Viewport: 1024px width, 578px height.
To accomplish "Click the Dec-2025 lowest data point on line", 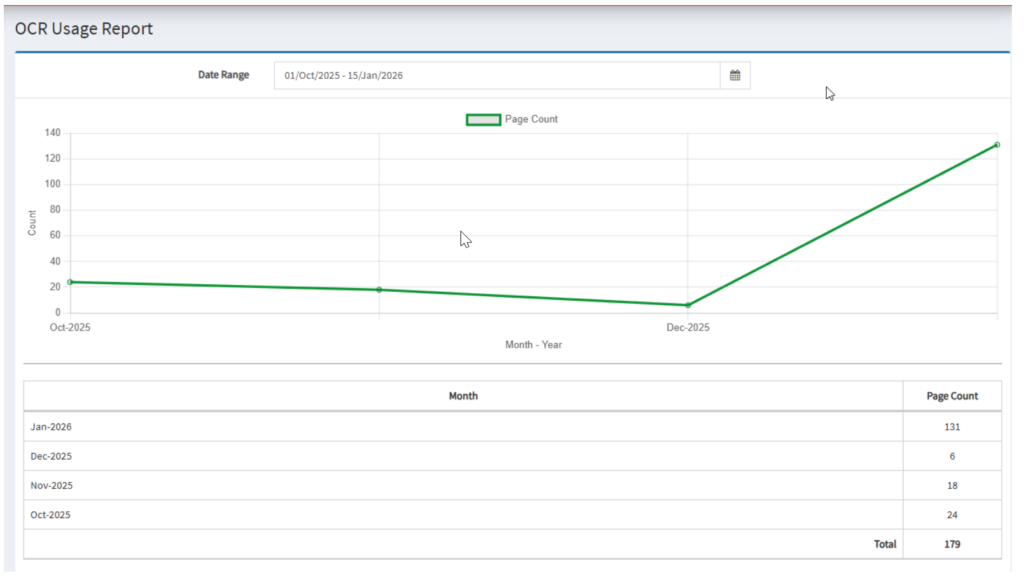I will (x=688, y=305).
